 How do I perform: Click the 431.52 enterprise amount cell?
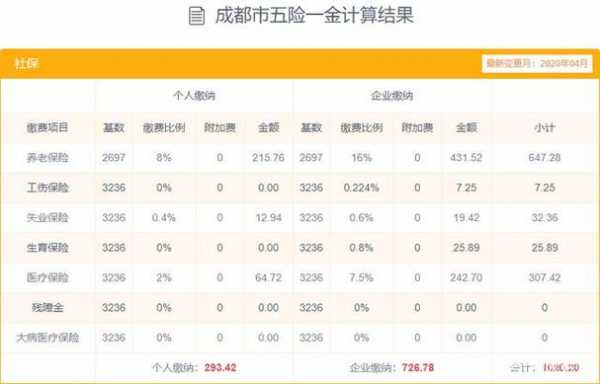click(466, 158)
